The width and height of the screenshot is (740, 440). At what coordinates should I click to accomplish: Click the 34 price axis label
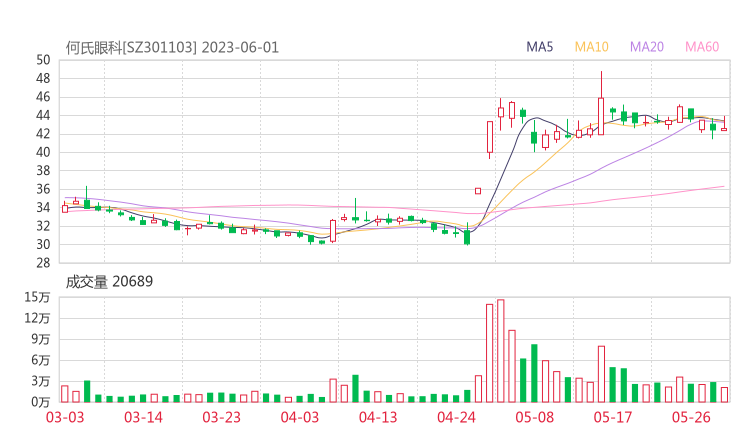pyautogui.click(x=43, y=207)
